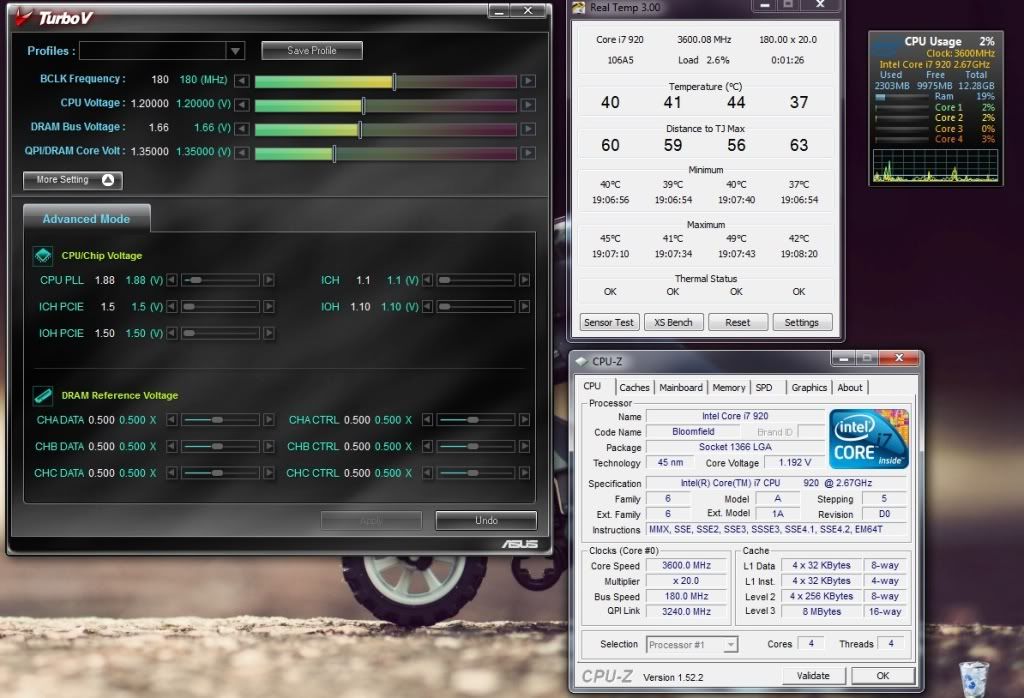This screenshot has width=1024, height=698.
Task: Decrease CHB DATA reference with left arrow
Action: pyautogui.click(x=172, y=447)
